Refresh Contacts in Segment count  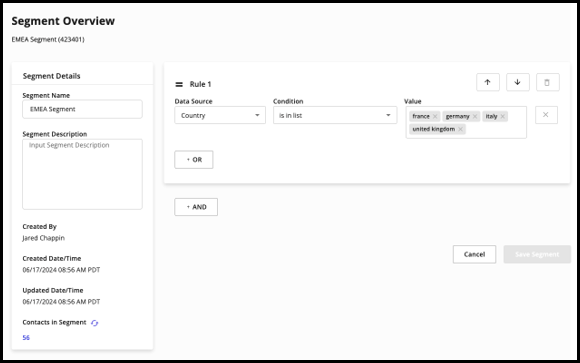pos(94,323)
